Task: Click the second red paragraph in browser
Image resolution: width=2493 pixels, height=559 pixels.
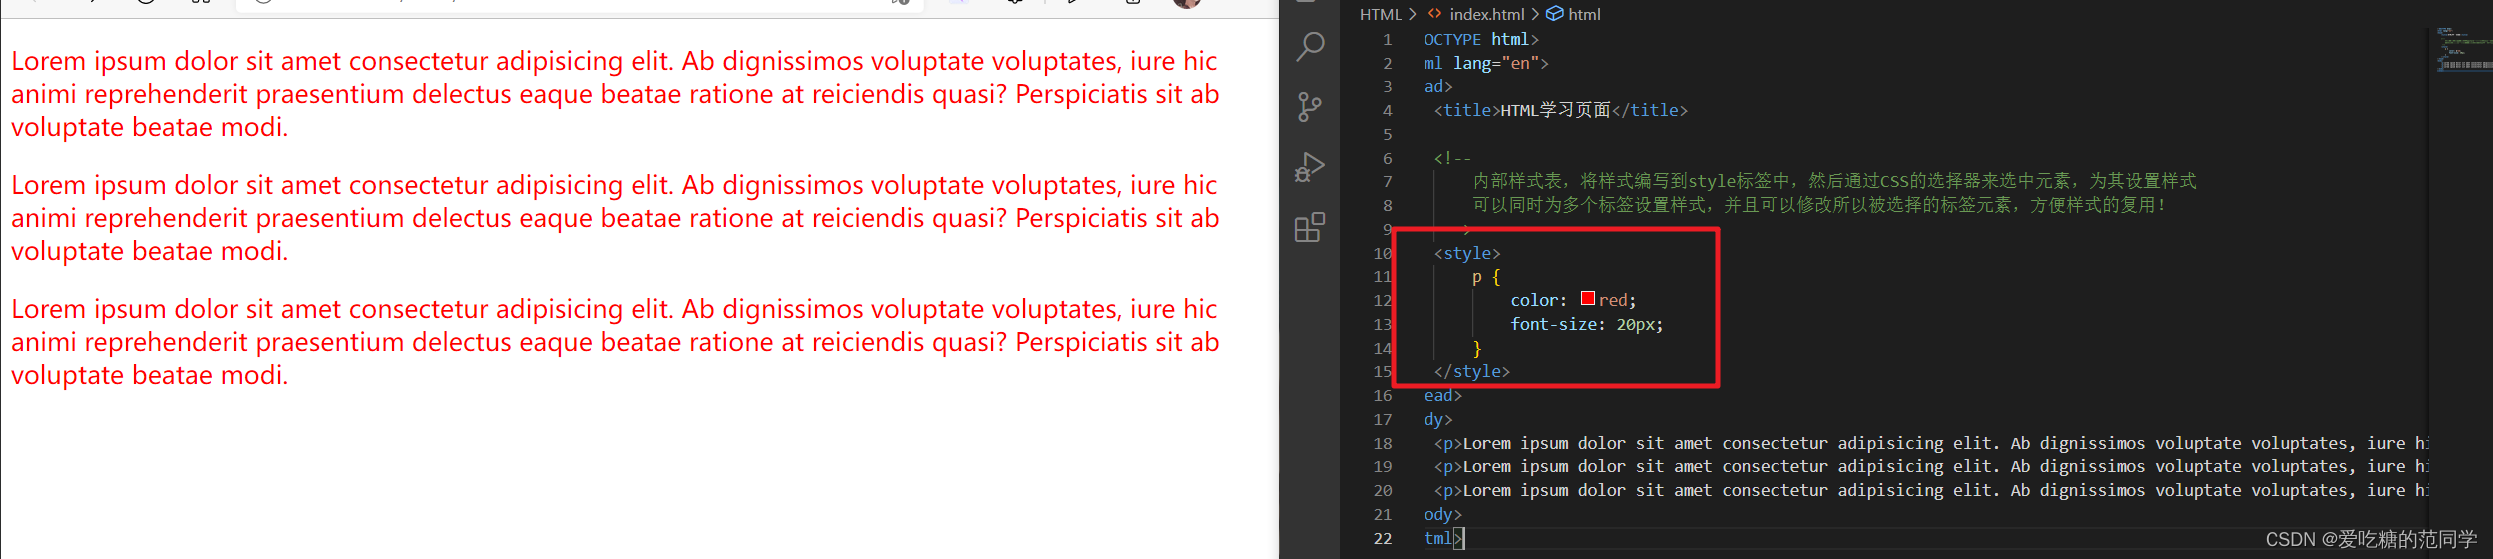Action: [x=615, y=218]
